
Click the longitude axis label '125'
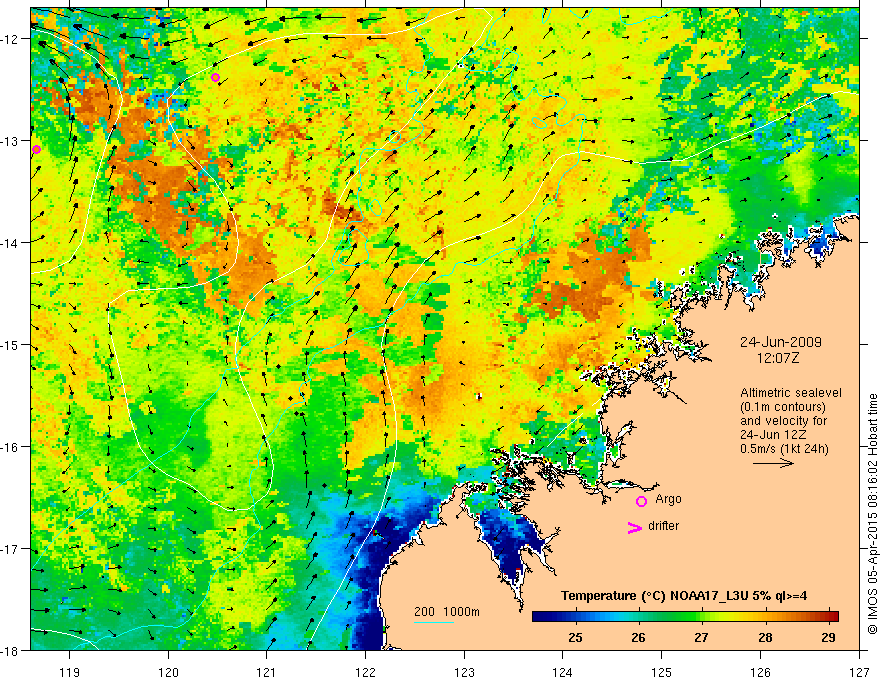(x=662, y=672)
